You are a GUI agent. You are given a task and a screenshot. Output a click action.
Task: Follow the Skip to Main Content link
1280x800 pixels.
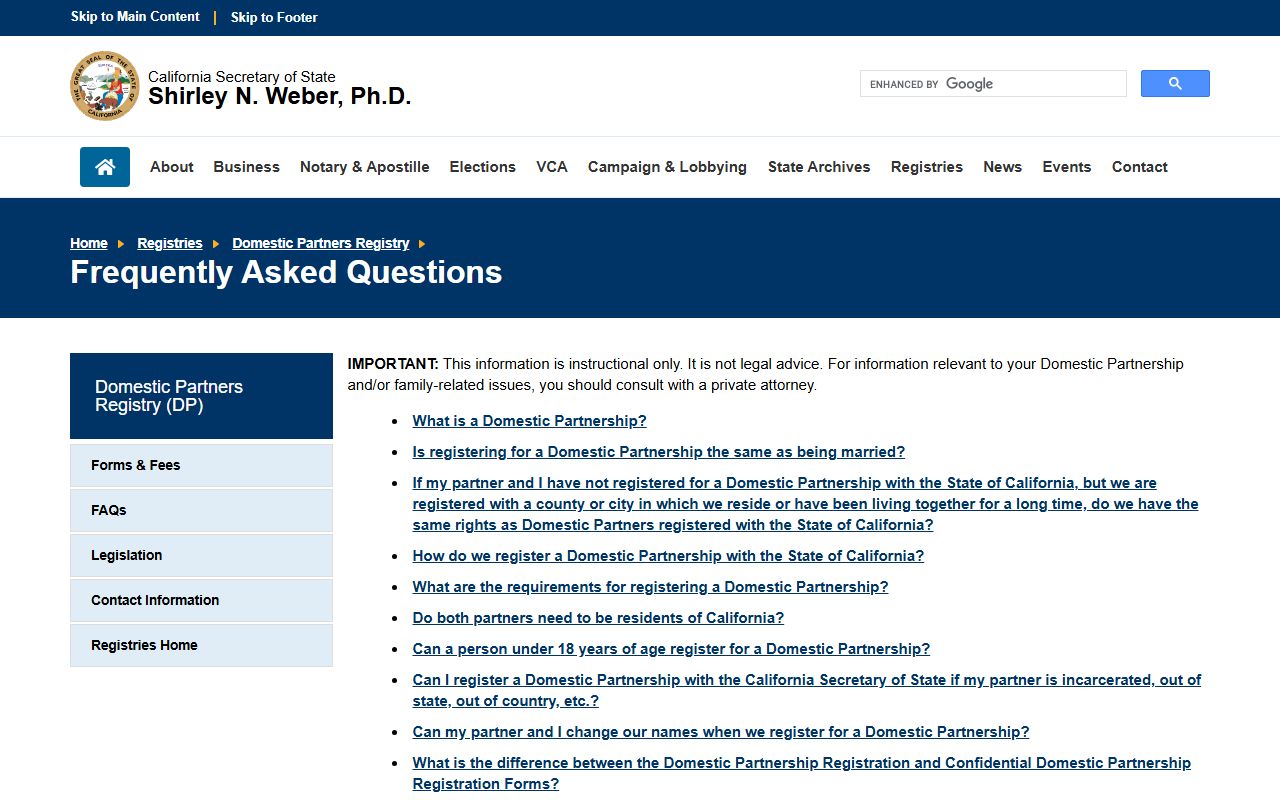[135, 17]
